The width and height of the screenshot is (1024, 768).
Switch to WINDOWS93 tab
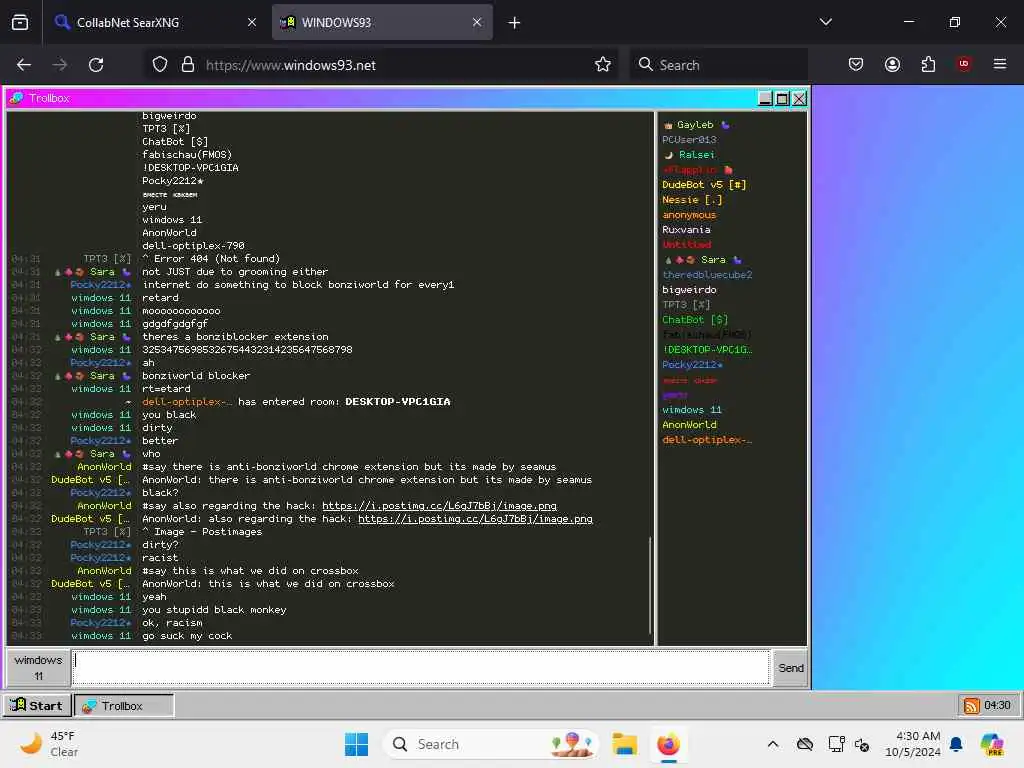[x=382, y=22]
